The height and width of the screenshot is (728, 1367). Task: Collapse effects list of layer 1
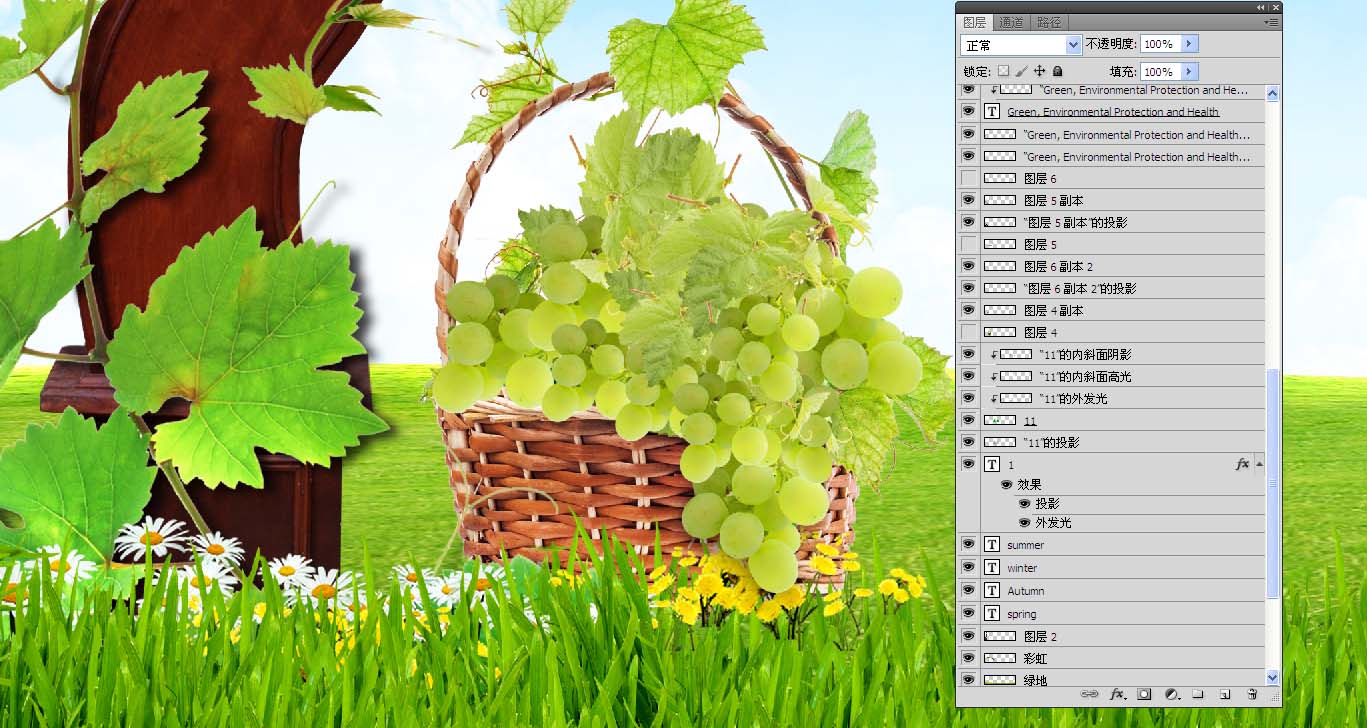(x=1259, y=464)
